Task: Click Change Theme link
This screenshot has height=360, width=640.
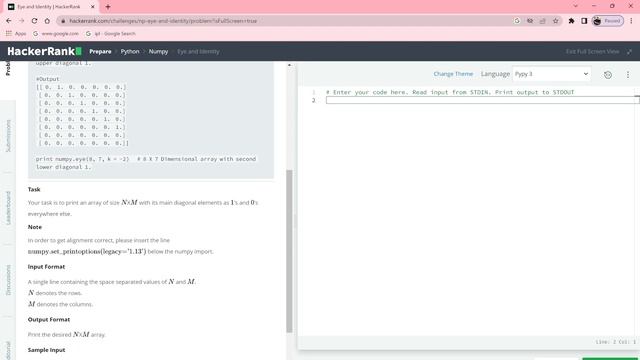Action: click(x=453, y=74)
